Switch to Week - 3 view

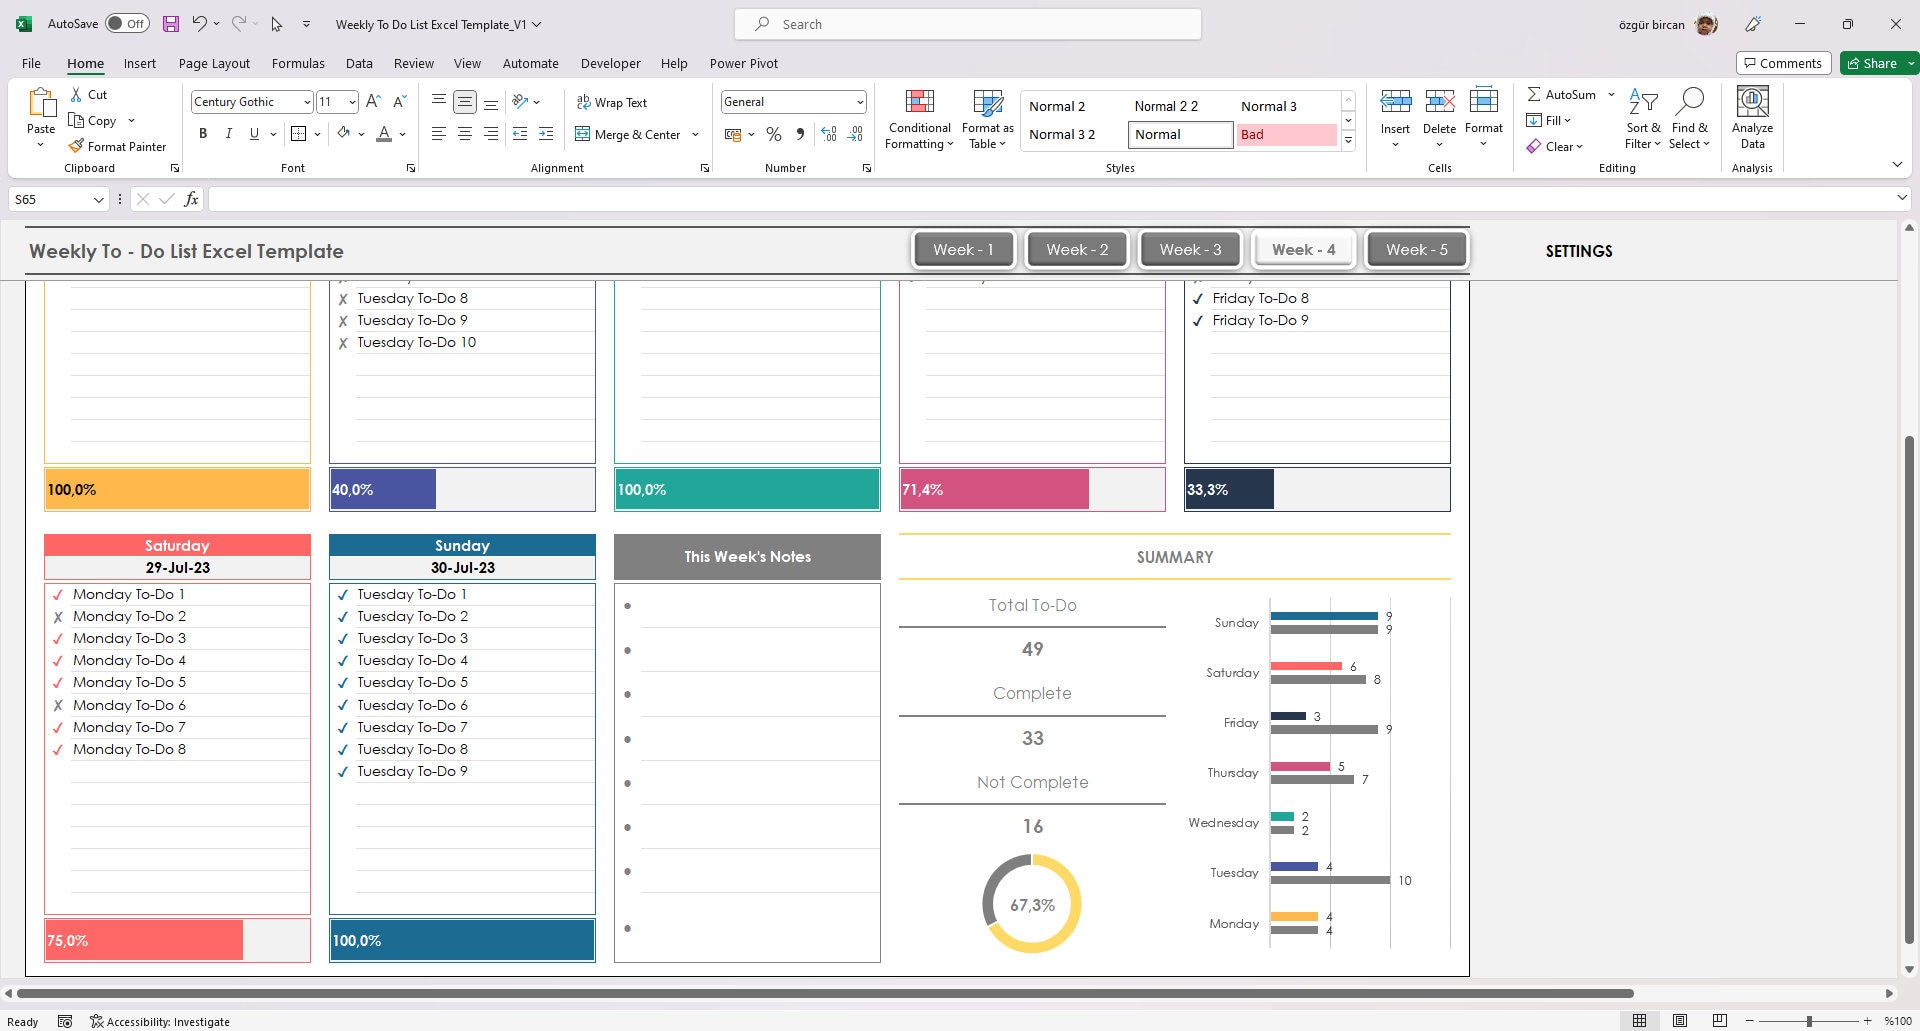click(x=1189, y=249)
